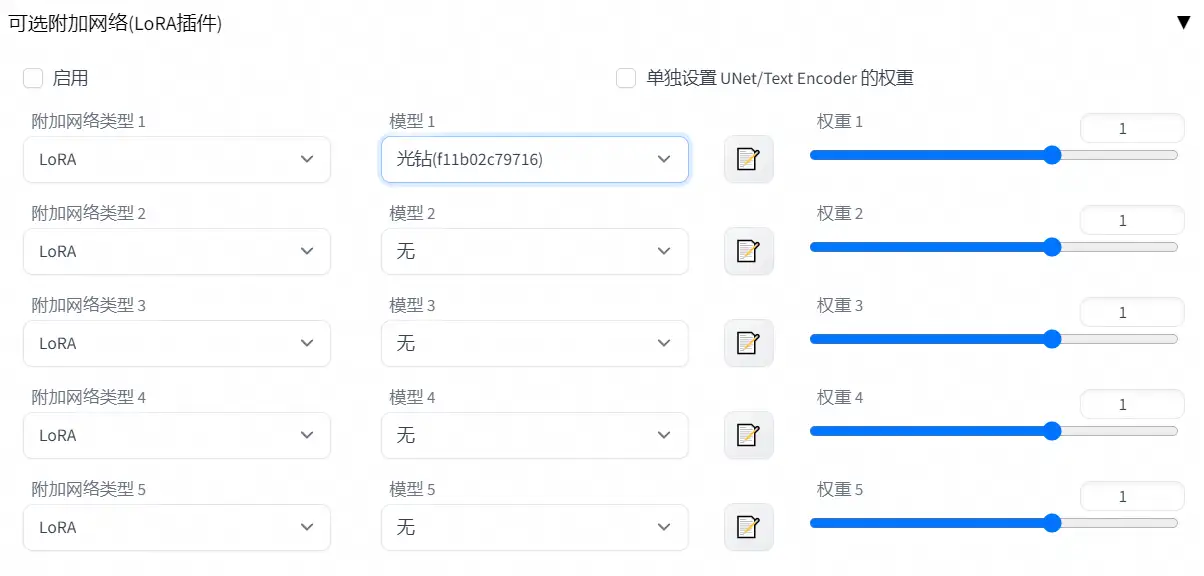Open 附加网络类型 1 LoRA dropdown
Image resolution: width=1204 pixels, height=576 pixels.
coord(177,159)
